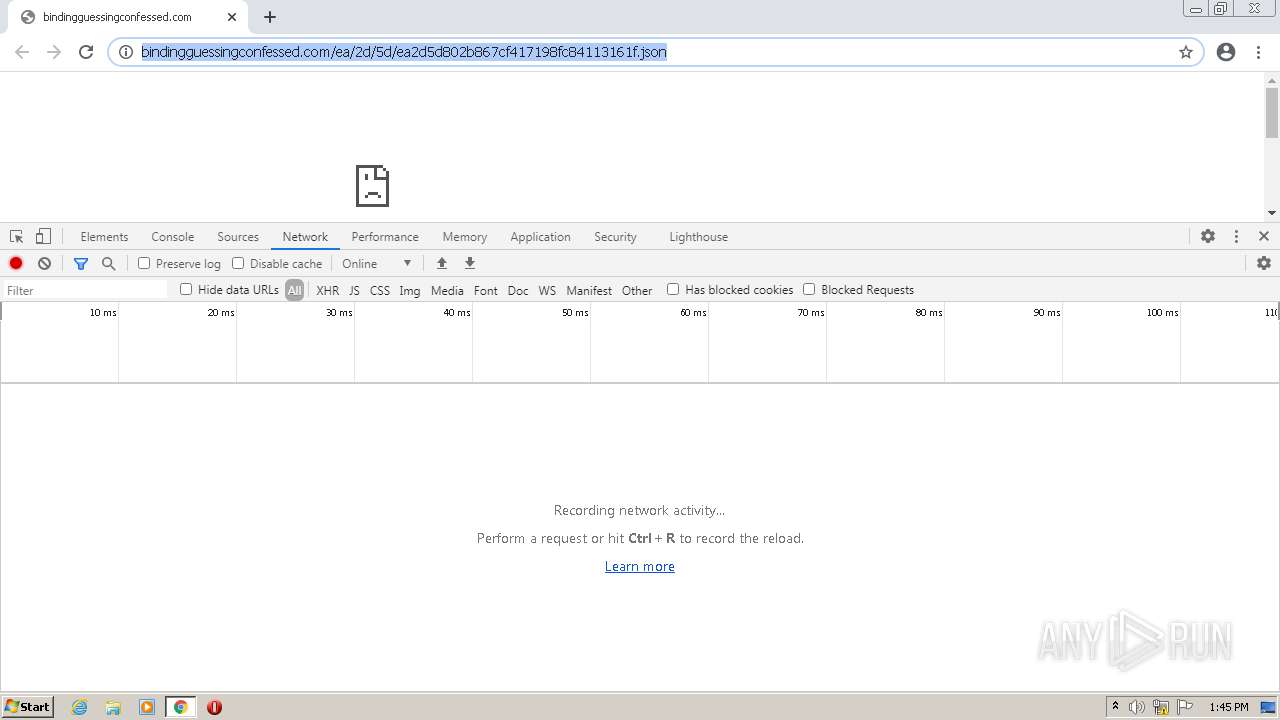Switch to the Memory tab
The height and width of the screenshot is (720, 1280).
point(465,237)
